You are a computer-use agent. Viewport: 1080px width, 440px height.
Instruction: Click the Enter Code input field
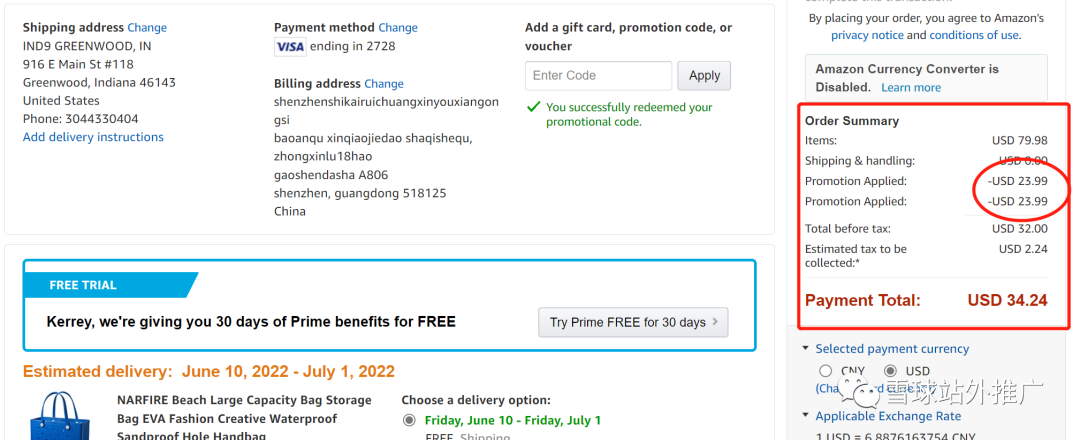(x=598, y=75)
